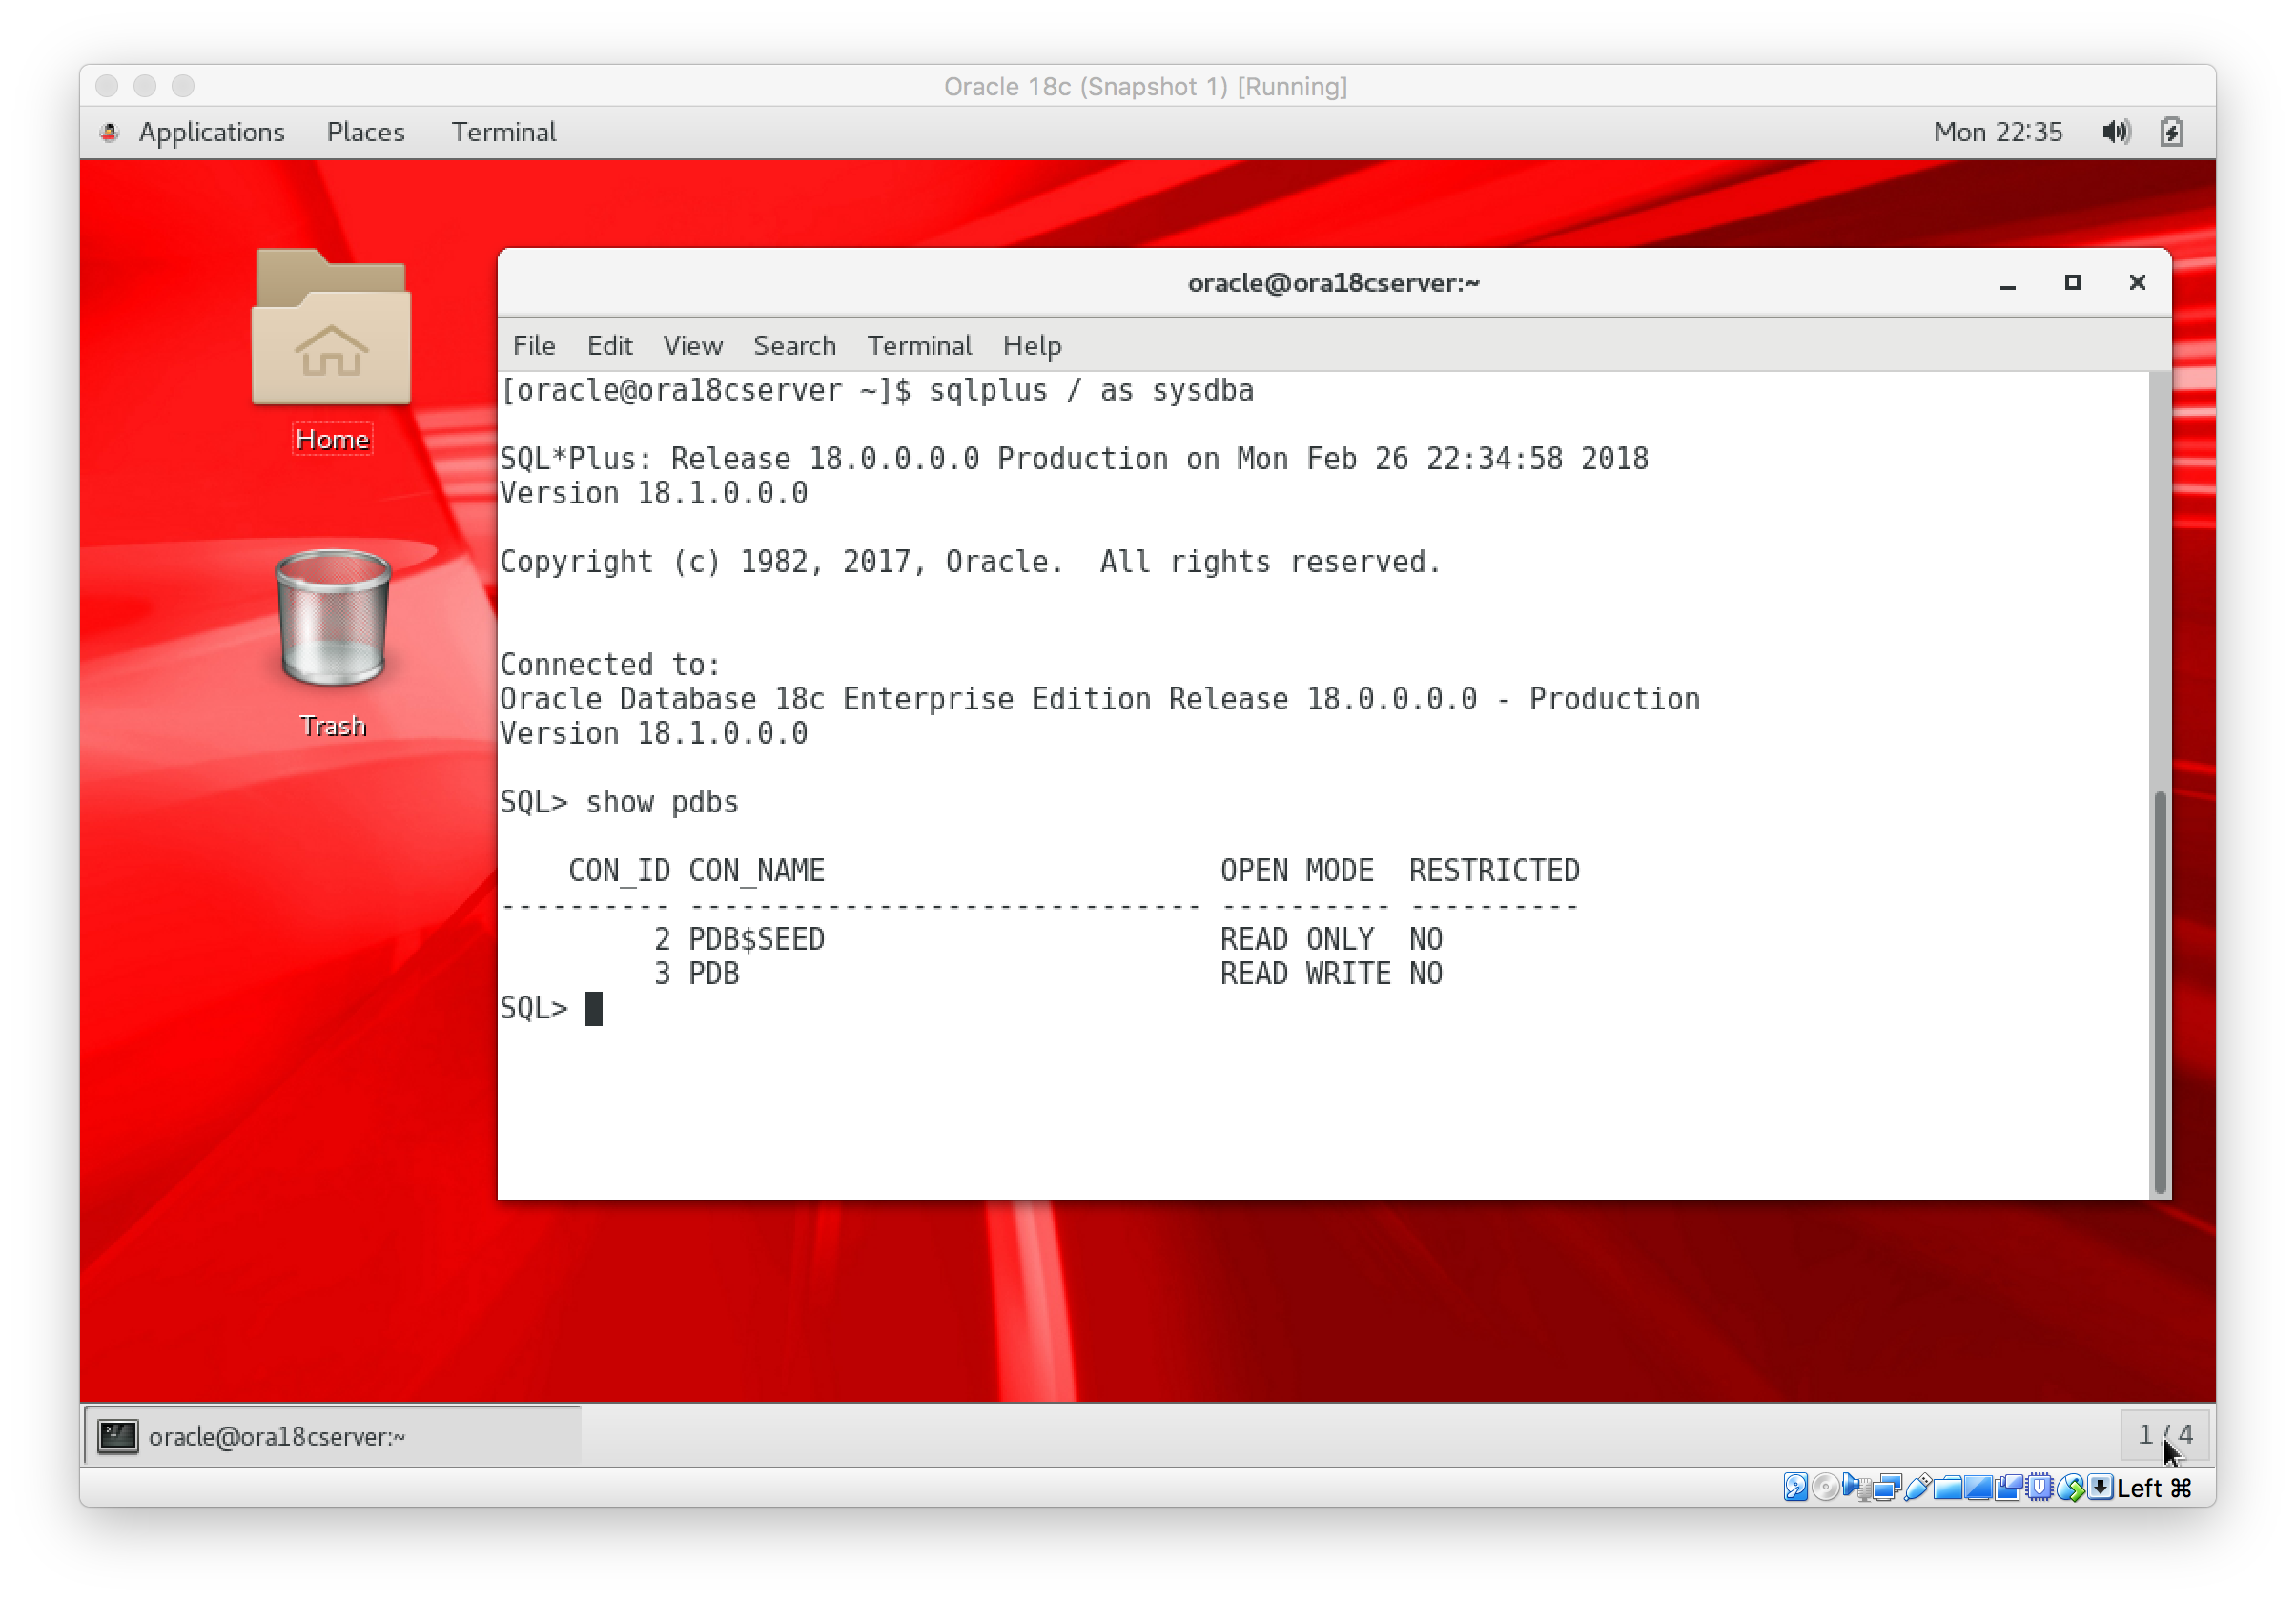
Task: Click the terminal window vertical scrollbar thumb
Action: tap(2160, 992)
